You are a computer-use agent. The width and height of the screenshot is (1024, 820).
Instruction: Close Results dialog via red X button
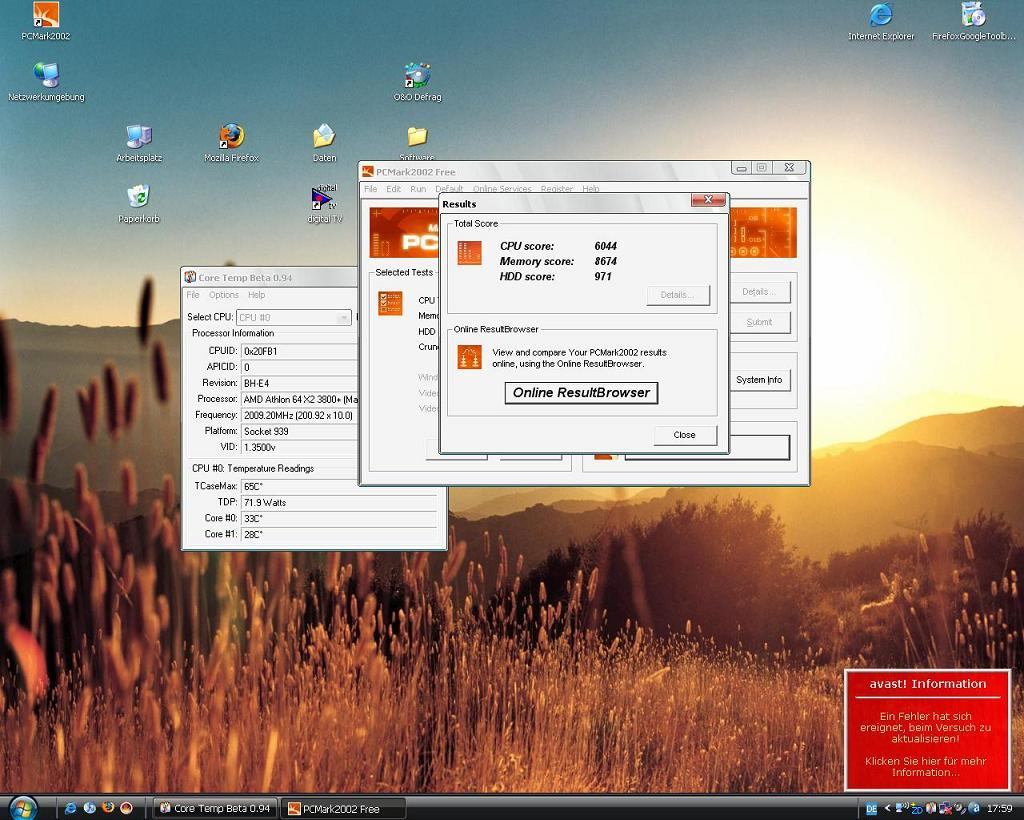pyautogui.click(x=709, y=200)
